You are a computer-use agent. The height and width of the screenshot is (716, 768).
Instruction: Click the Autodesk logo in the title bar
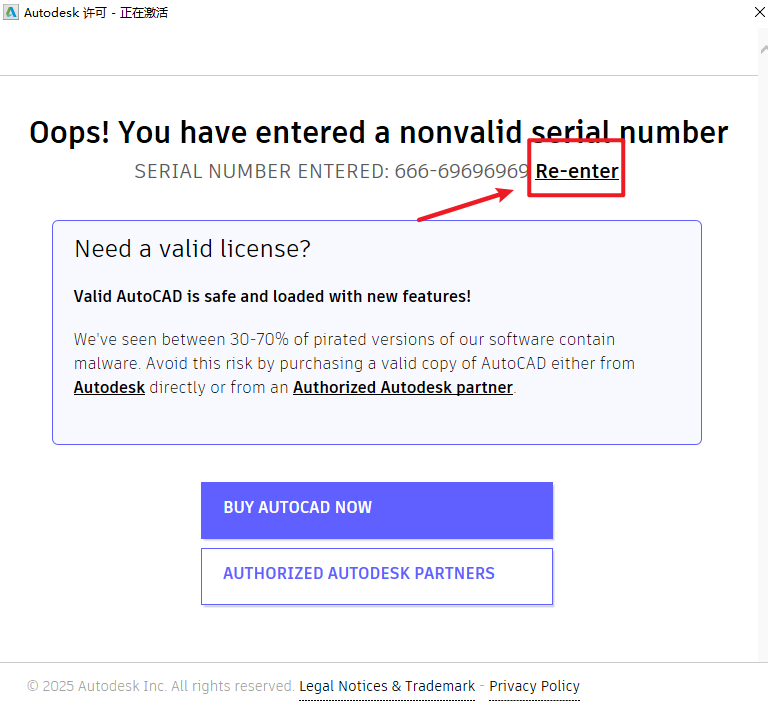coord(12,14)
